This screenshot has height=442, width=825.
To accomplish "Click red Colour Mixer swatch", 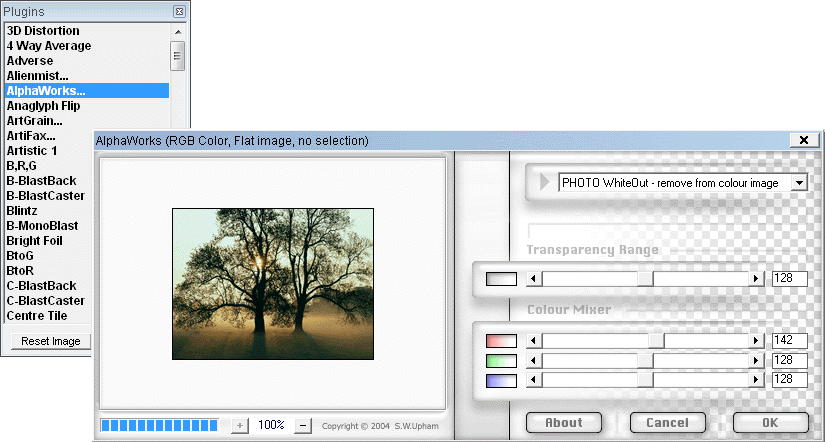I will [501, 341].
